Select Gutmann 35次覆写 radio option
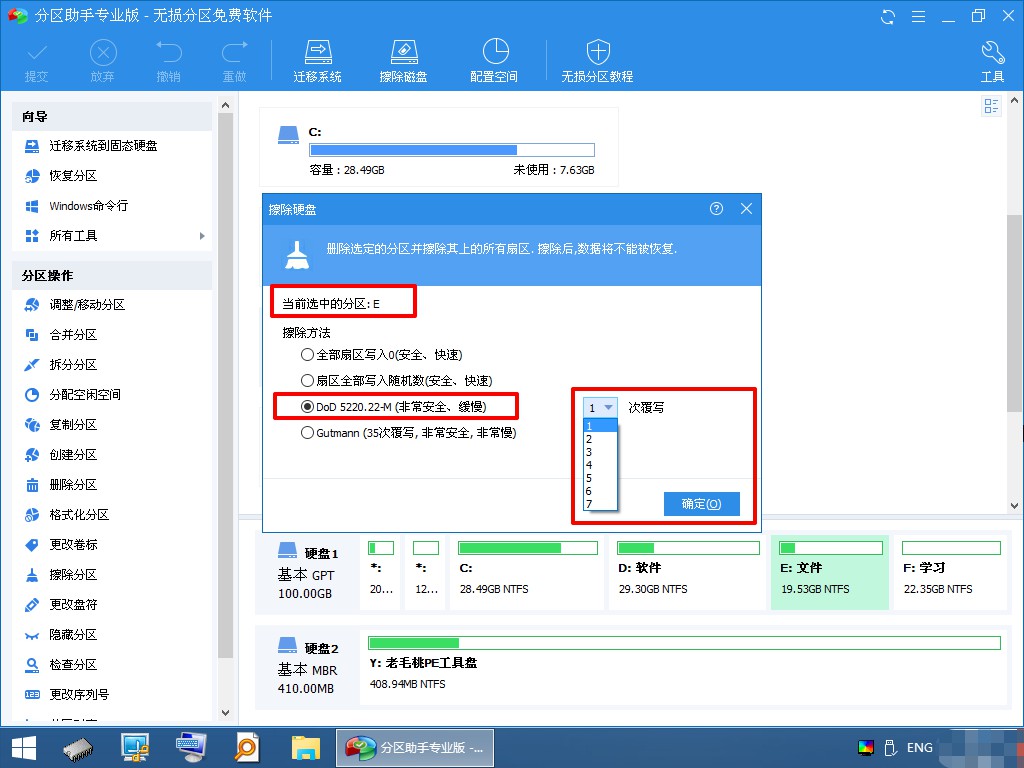This screenshot has height=768, width=1024. [x=307, y=433]
